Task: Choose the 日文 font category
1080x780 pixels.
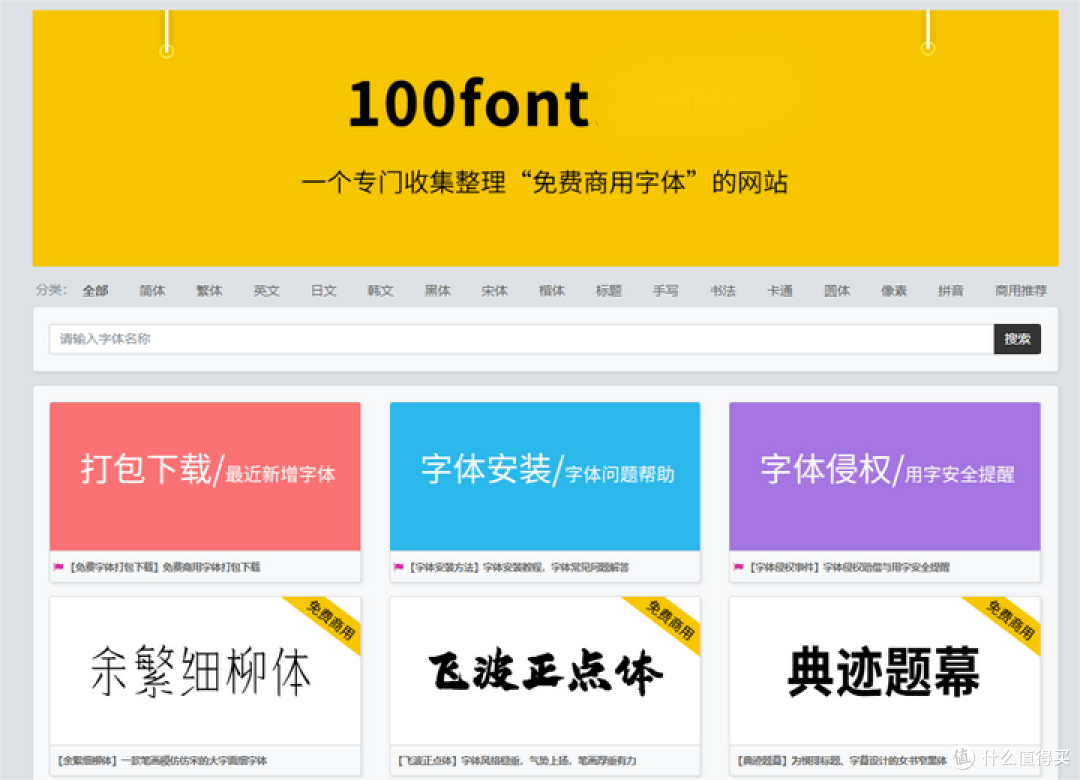Action: point(324,291)
